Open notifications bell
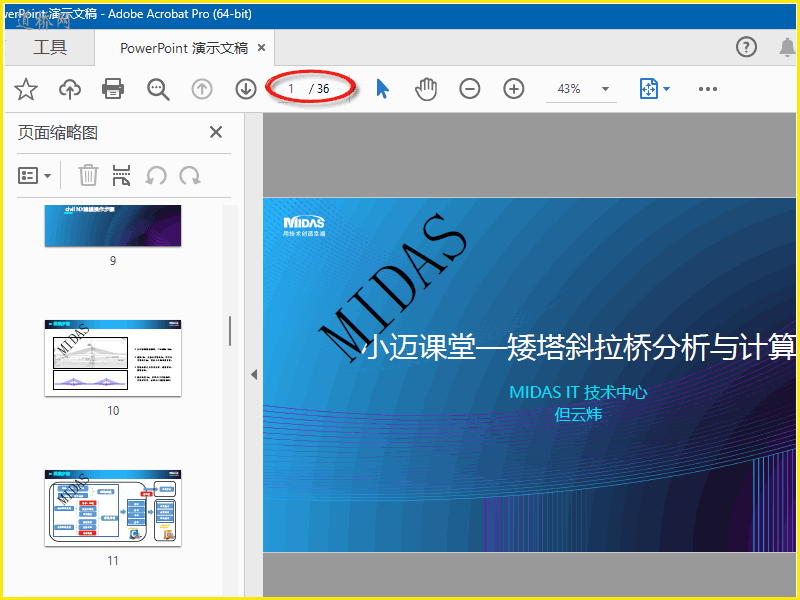The image size is (800, 600). point(787,47)
